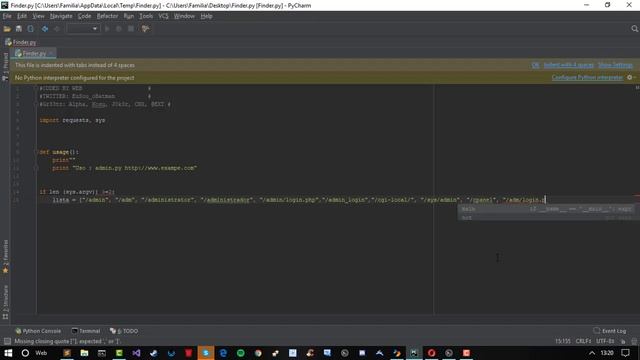The image size is (640, 360).
Task: Open Steam from taskbar
Action: click(154, 353)
